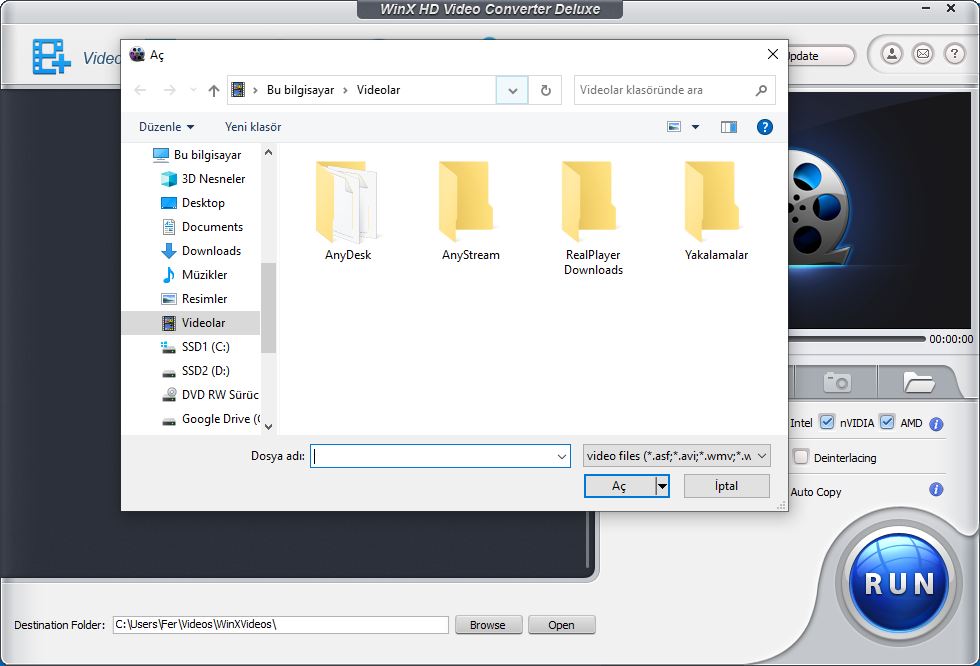The image size is (980, 666).
Task: Click the big RUN button
Action: coord(899,584)
